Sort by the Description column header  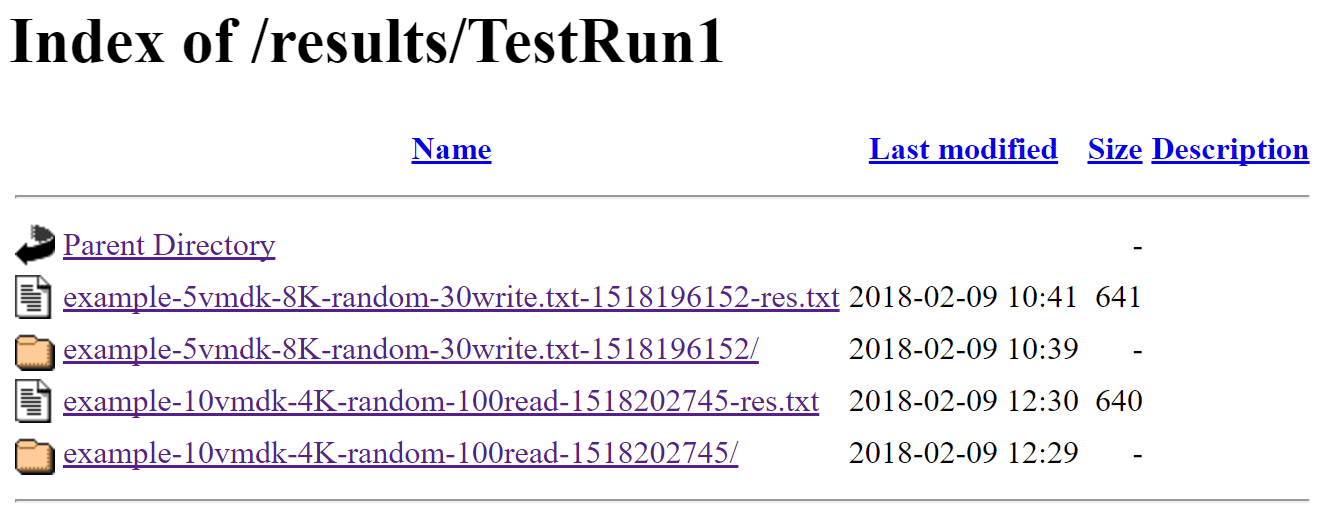1230,150
